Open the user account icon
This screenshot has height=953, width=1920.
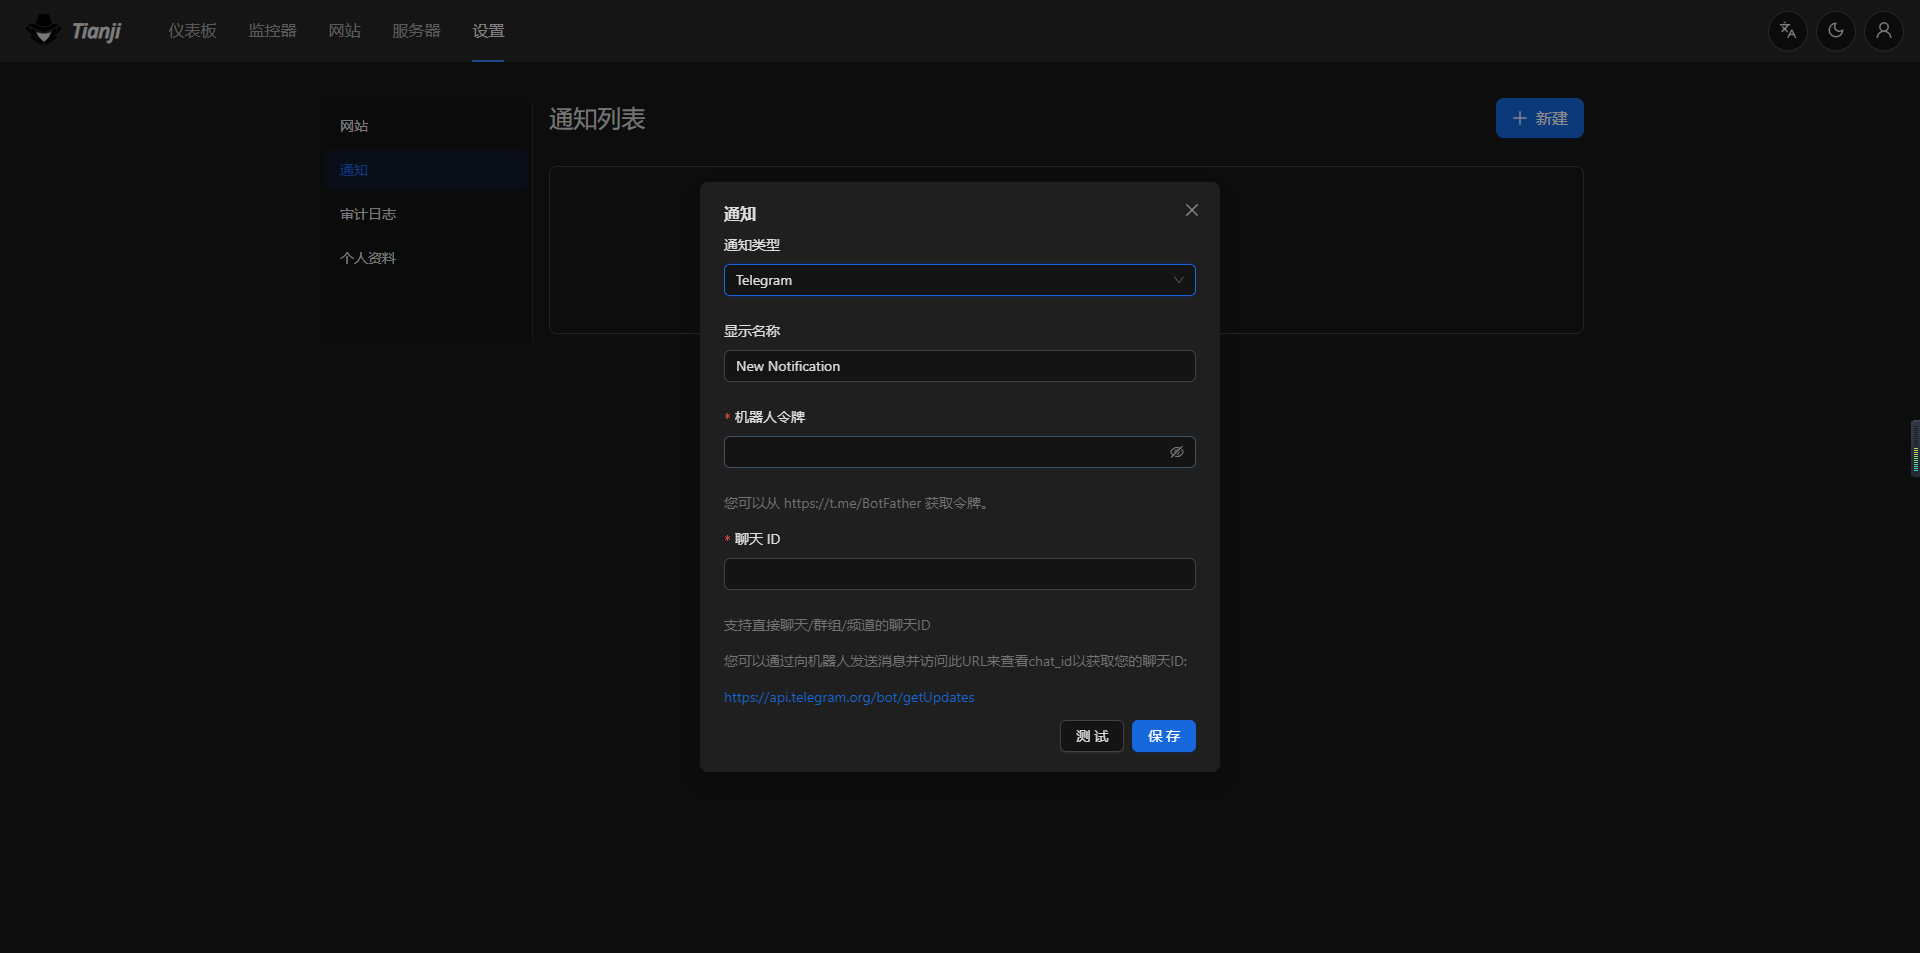tap(1883, 31)
